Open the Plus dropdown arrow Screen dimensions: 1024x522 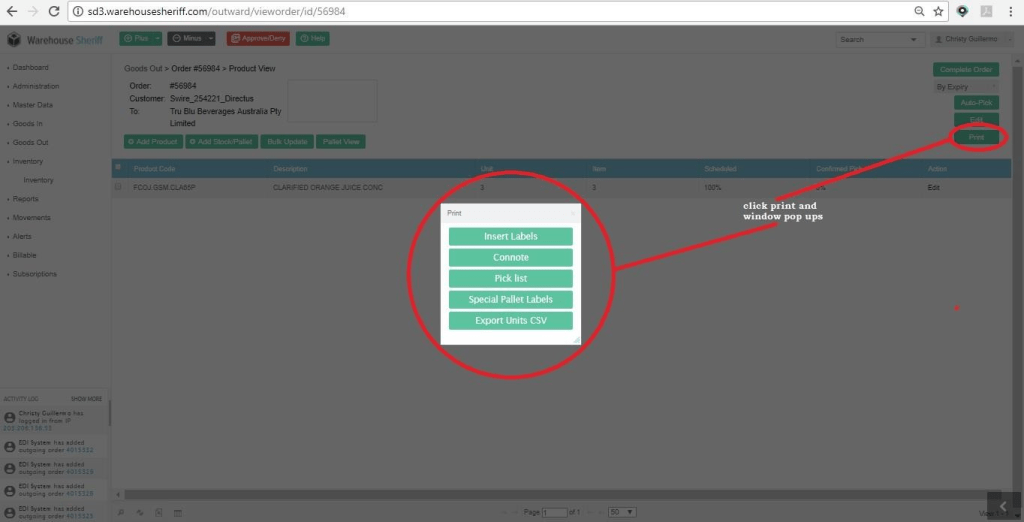(x=157, y=39)
